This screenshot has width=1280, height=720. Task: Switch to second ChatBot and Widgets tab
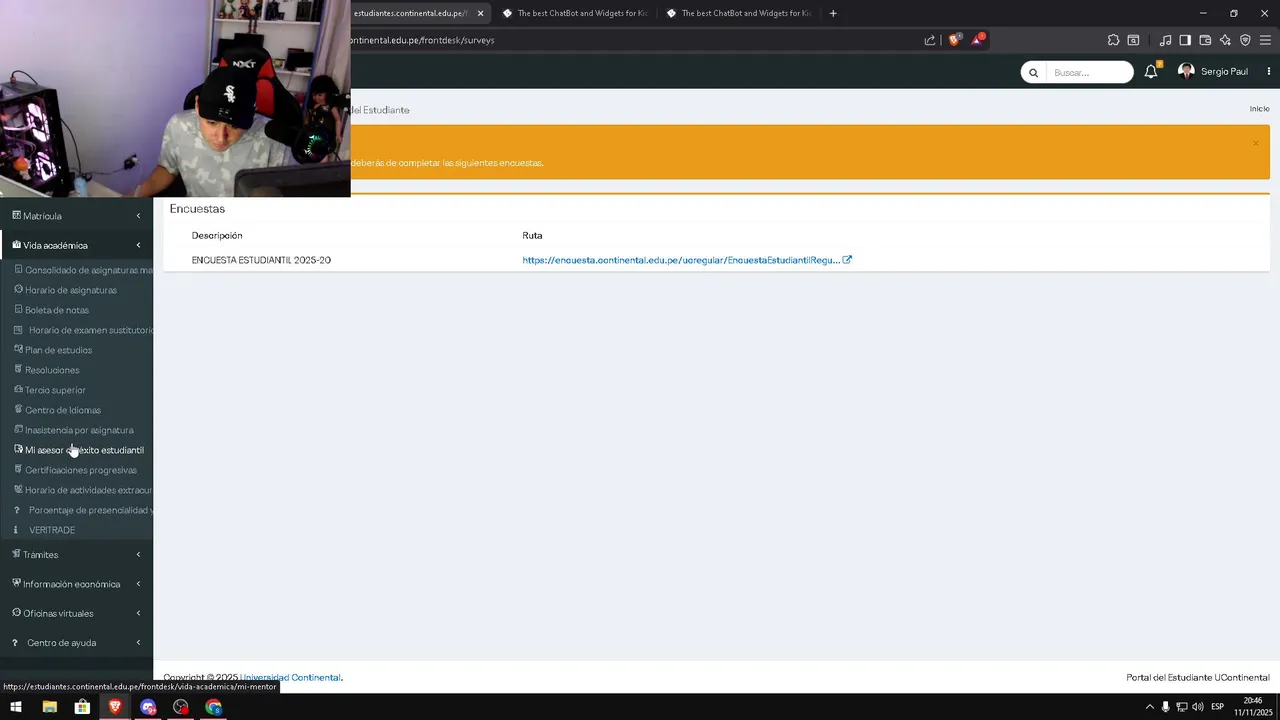coord(737,13)
